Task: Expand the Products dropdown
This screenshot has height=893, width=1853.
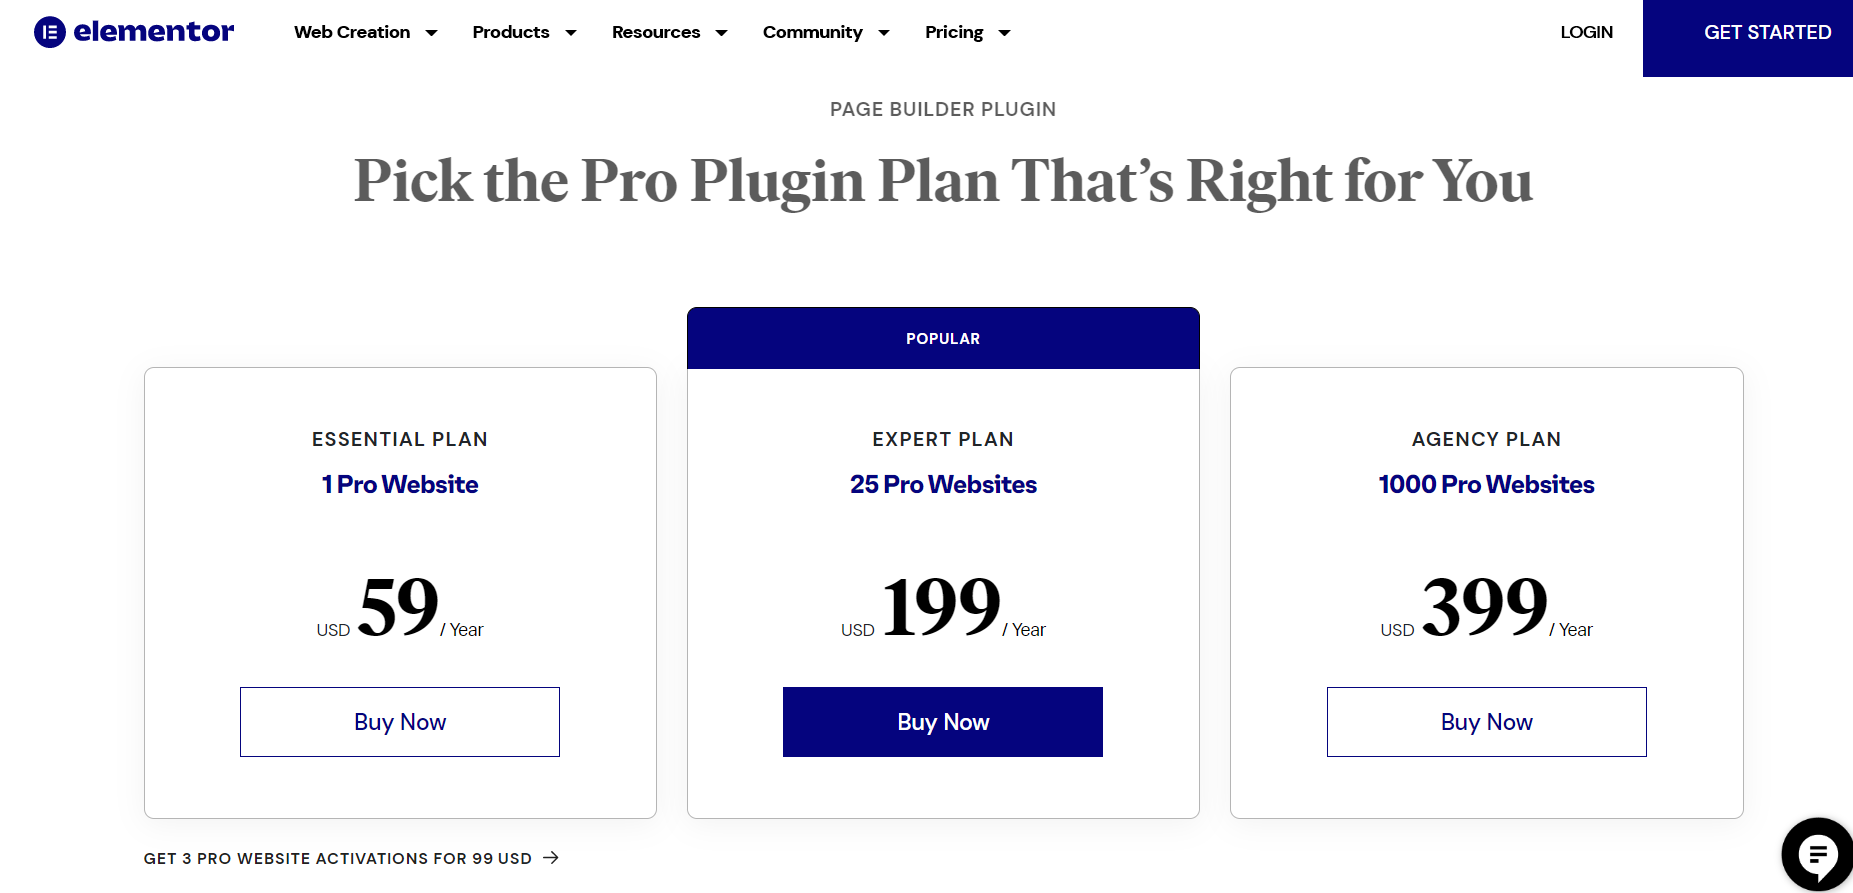Action: click(x=572, y=32)
